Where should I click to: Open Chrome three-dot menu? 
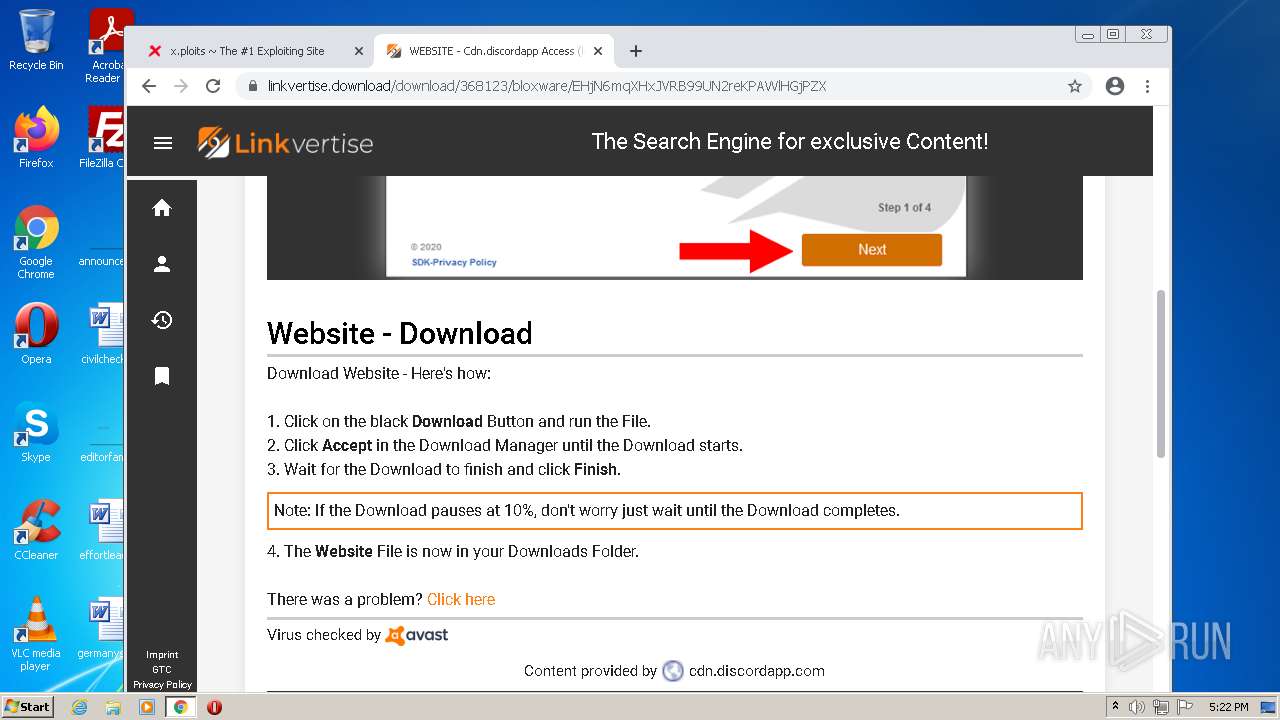click(1148, 86)
